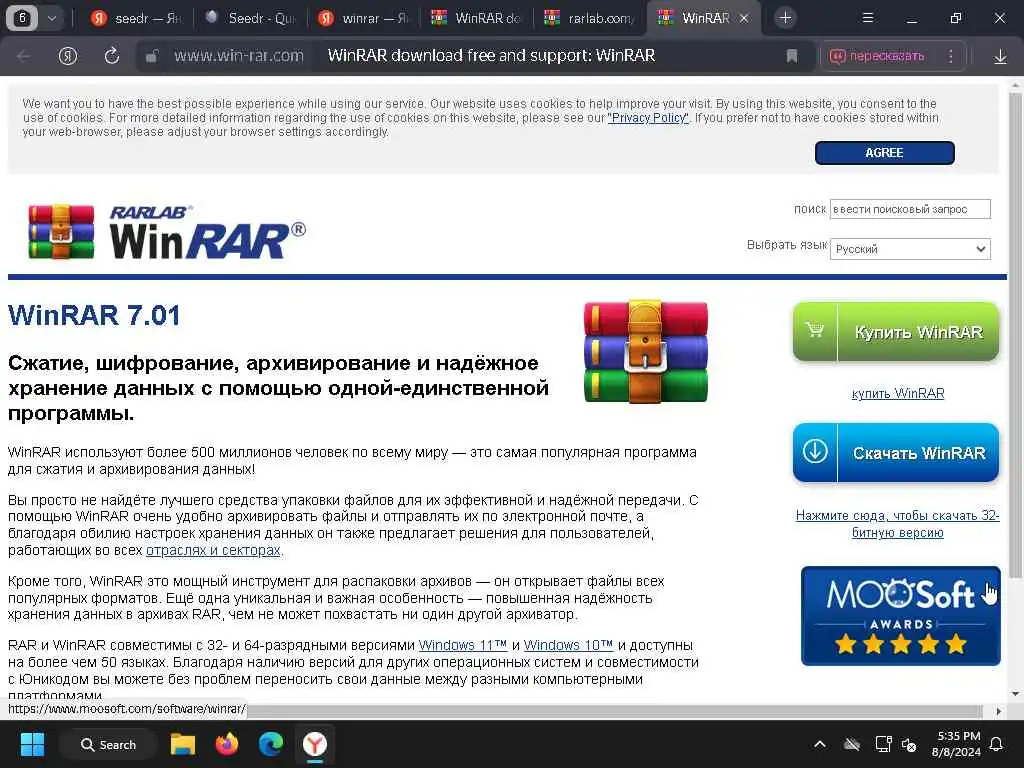
Task: Click the AGREE cookie button
Action: pos(884,153)
